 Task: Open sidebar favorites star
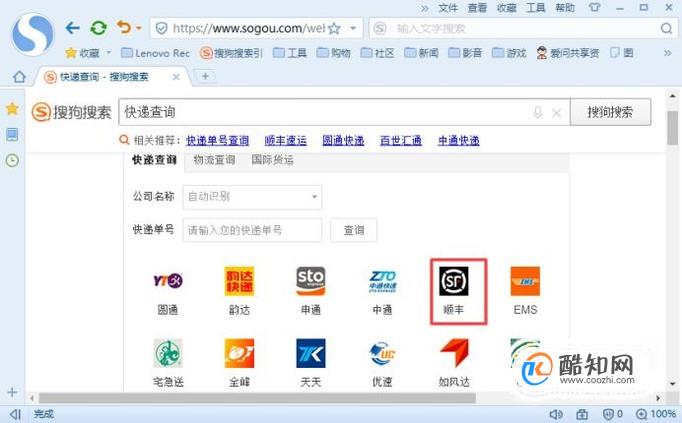[12, 109]
